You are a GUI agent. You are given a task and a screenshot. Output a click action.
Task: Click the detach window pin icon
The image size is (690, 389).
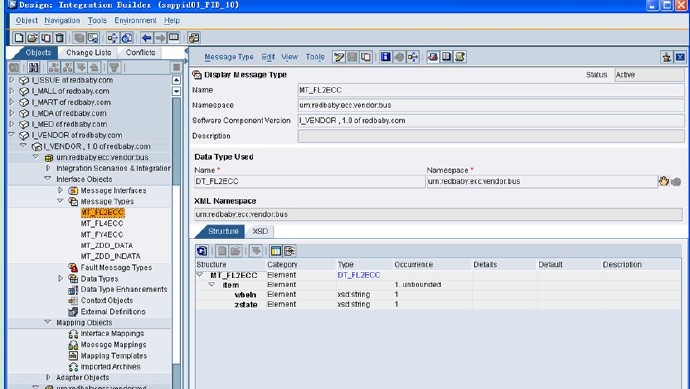pos(667,57)
